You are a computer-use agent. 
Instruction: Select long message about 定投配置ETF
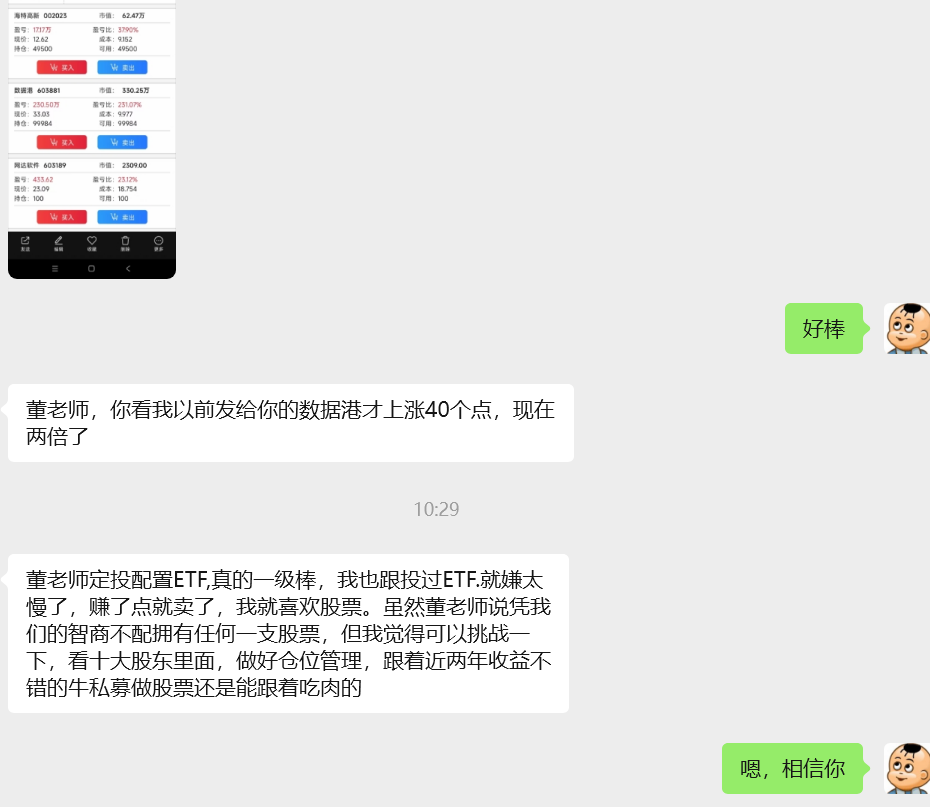coord(288,633)
